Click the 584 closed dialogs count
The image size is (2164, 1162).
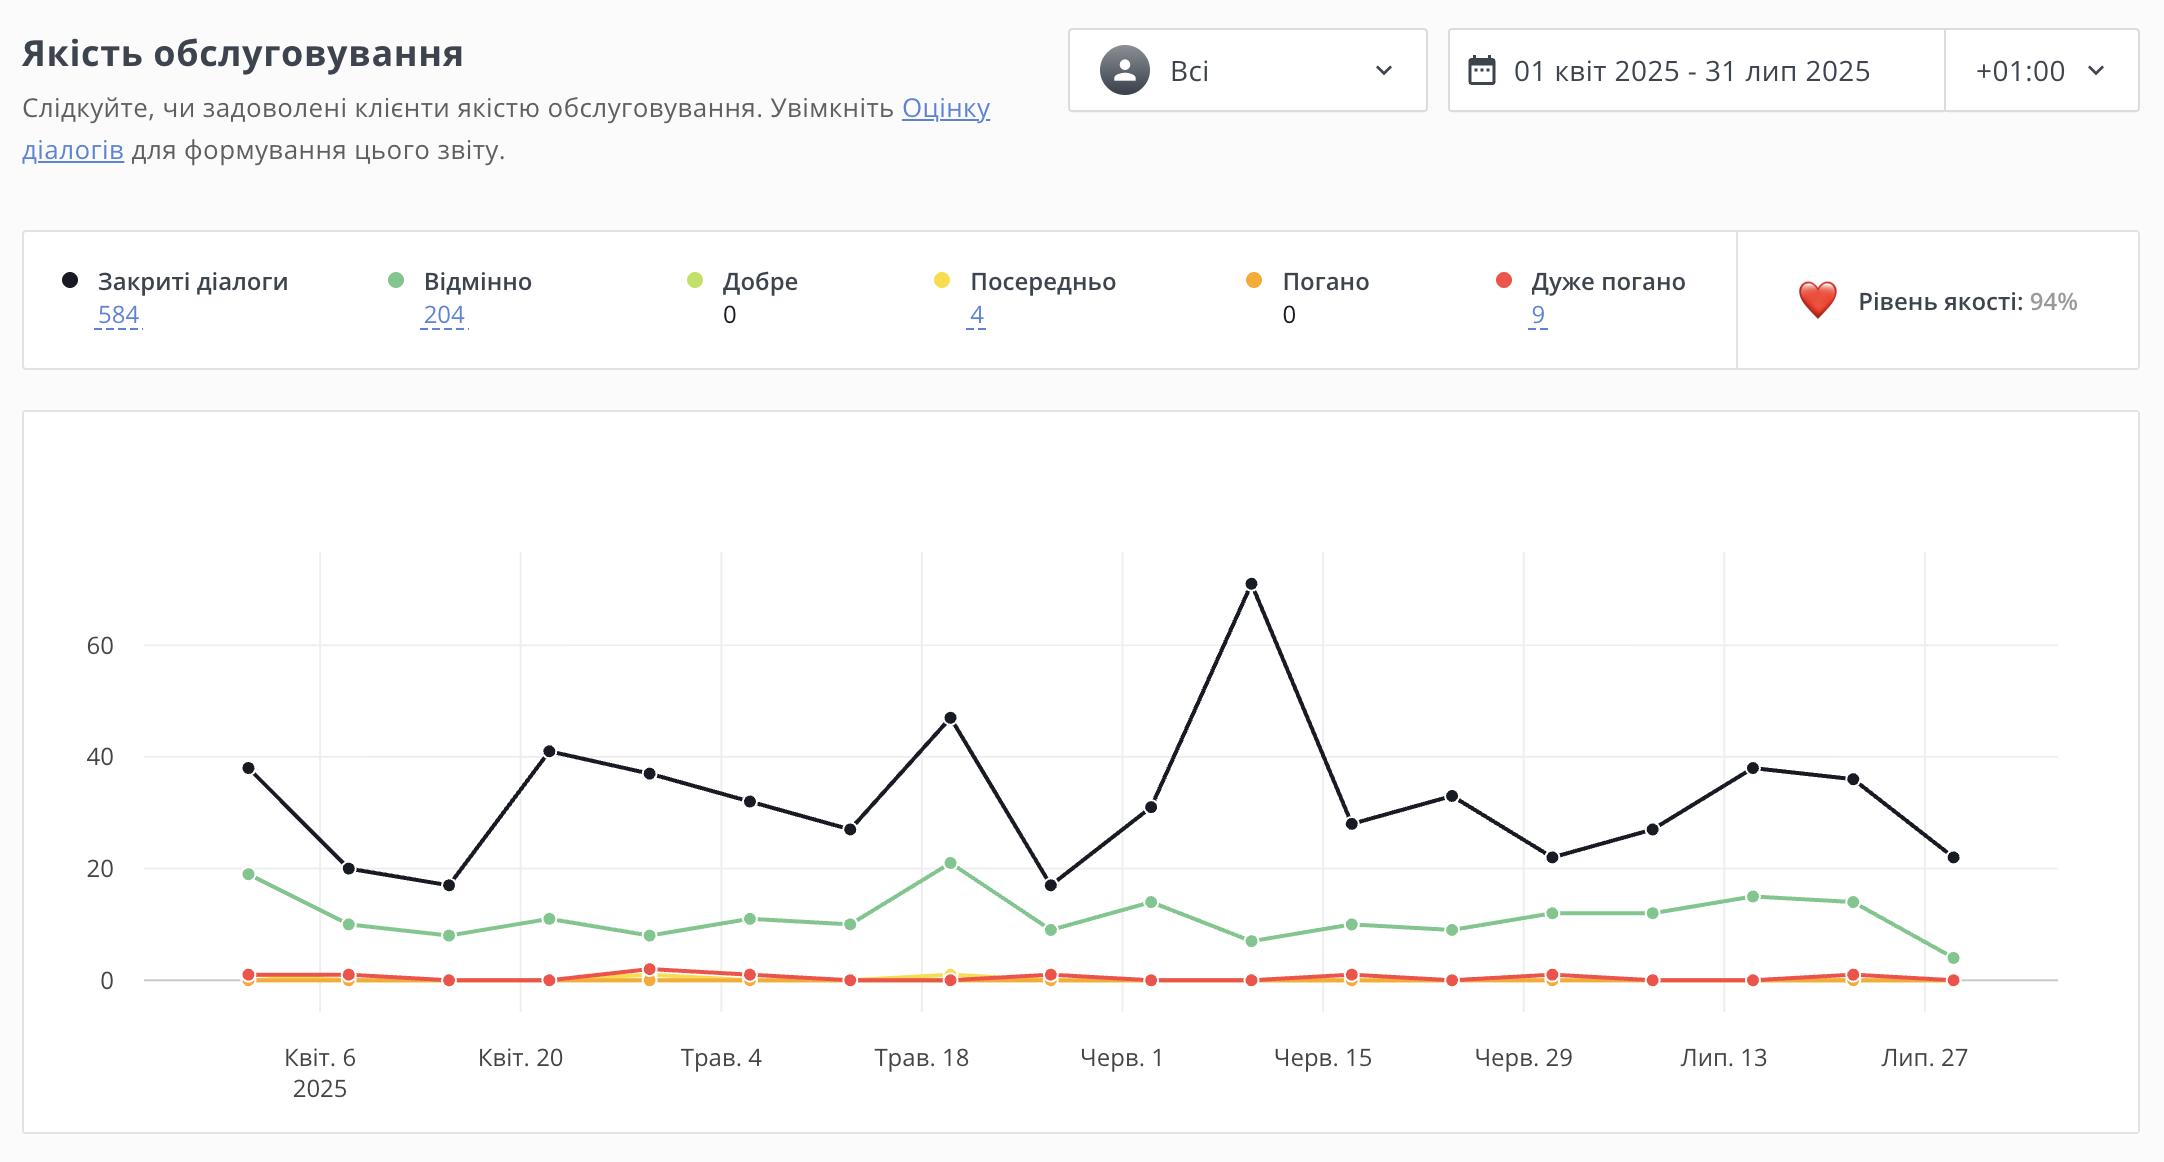pyautogui.click(x=118, y=315)
